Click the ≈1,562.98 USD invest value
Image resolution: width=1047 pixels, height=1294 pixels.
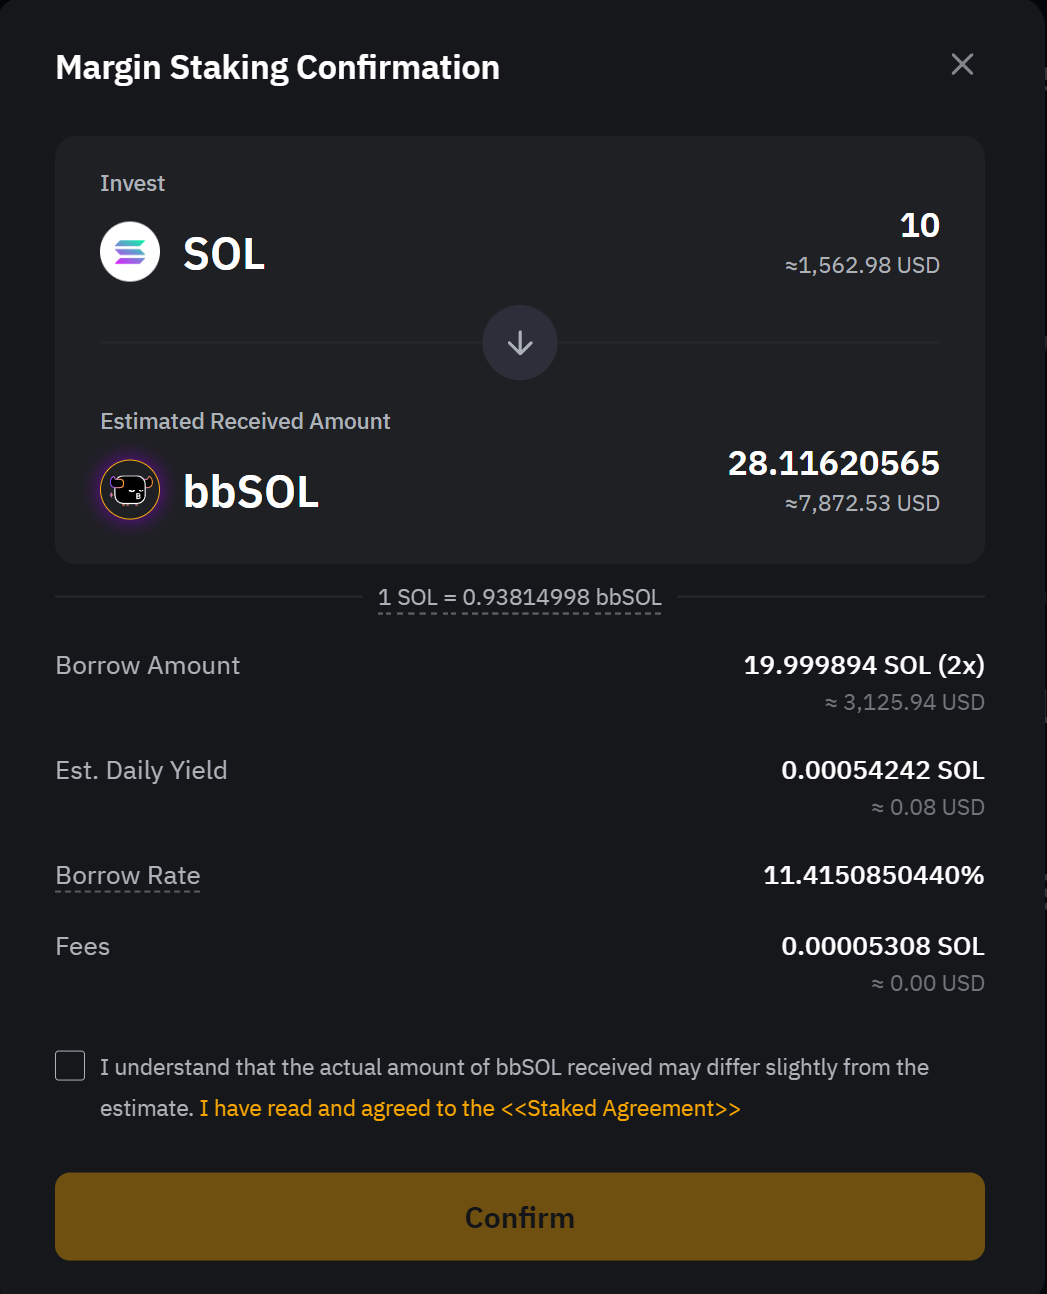pyautogui.click(x=862, y=265)
